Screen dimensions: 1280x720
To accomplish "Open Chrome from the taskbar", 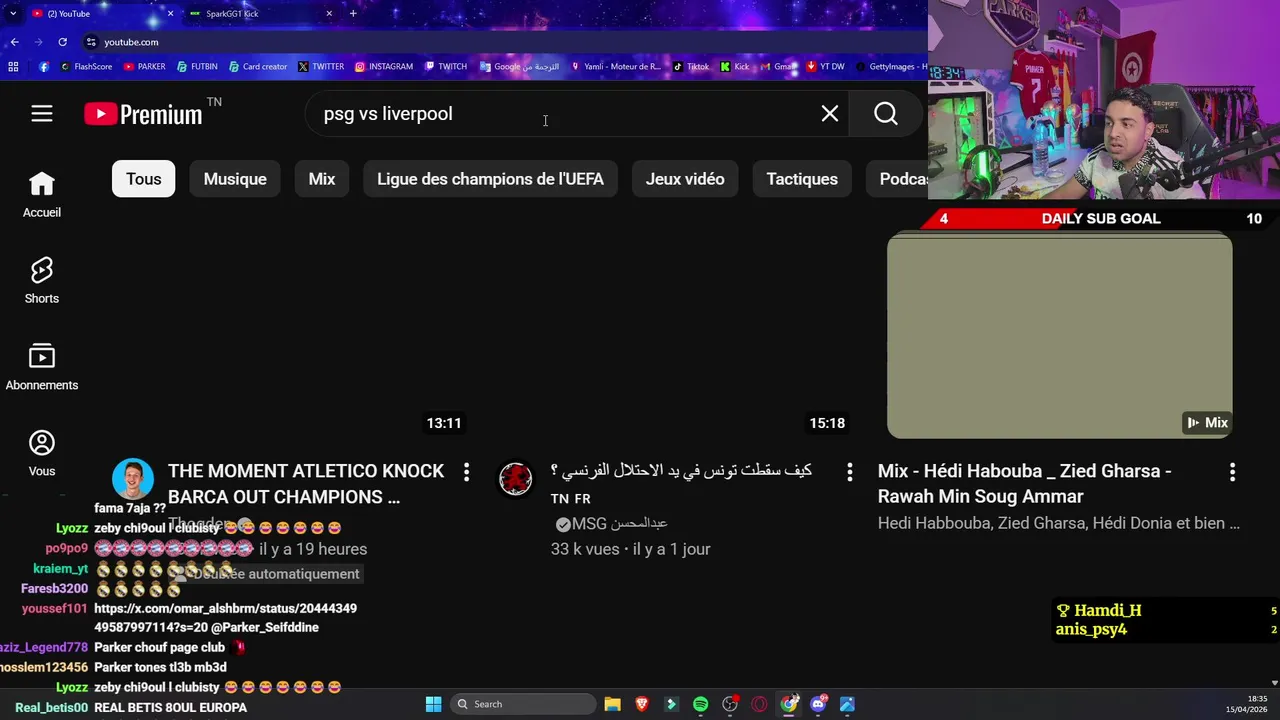I will [x=789, y=704].
